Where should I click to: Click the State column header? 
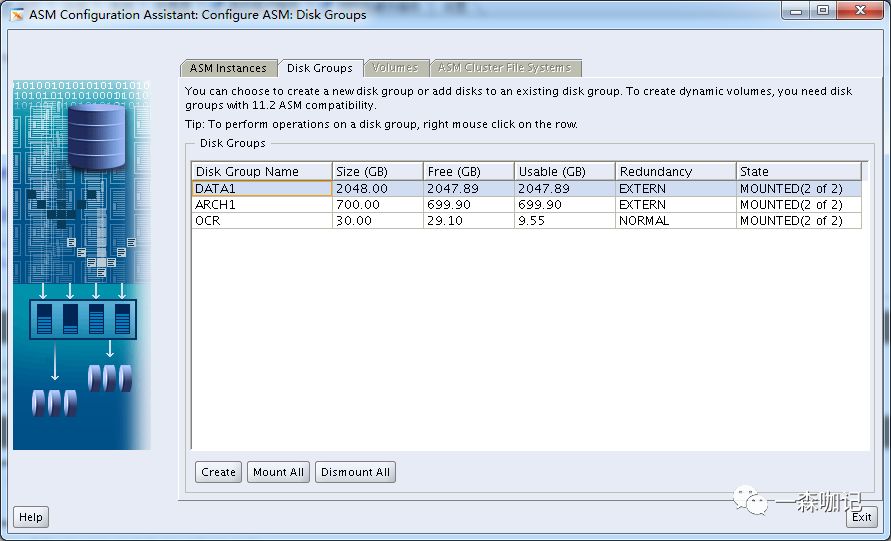click(798, 171)
